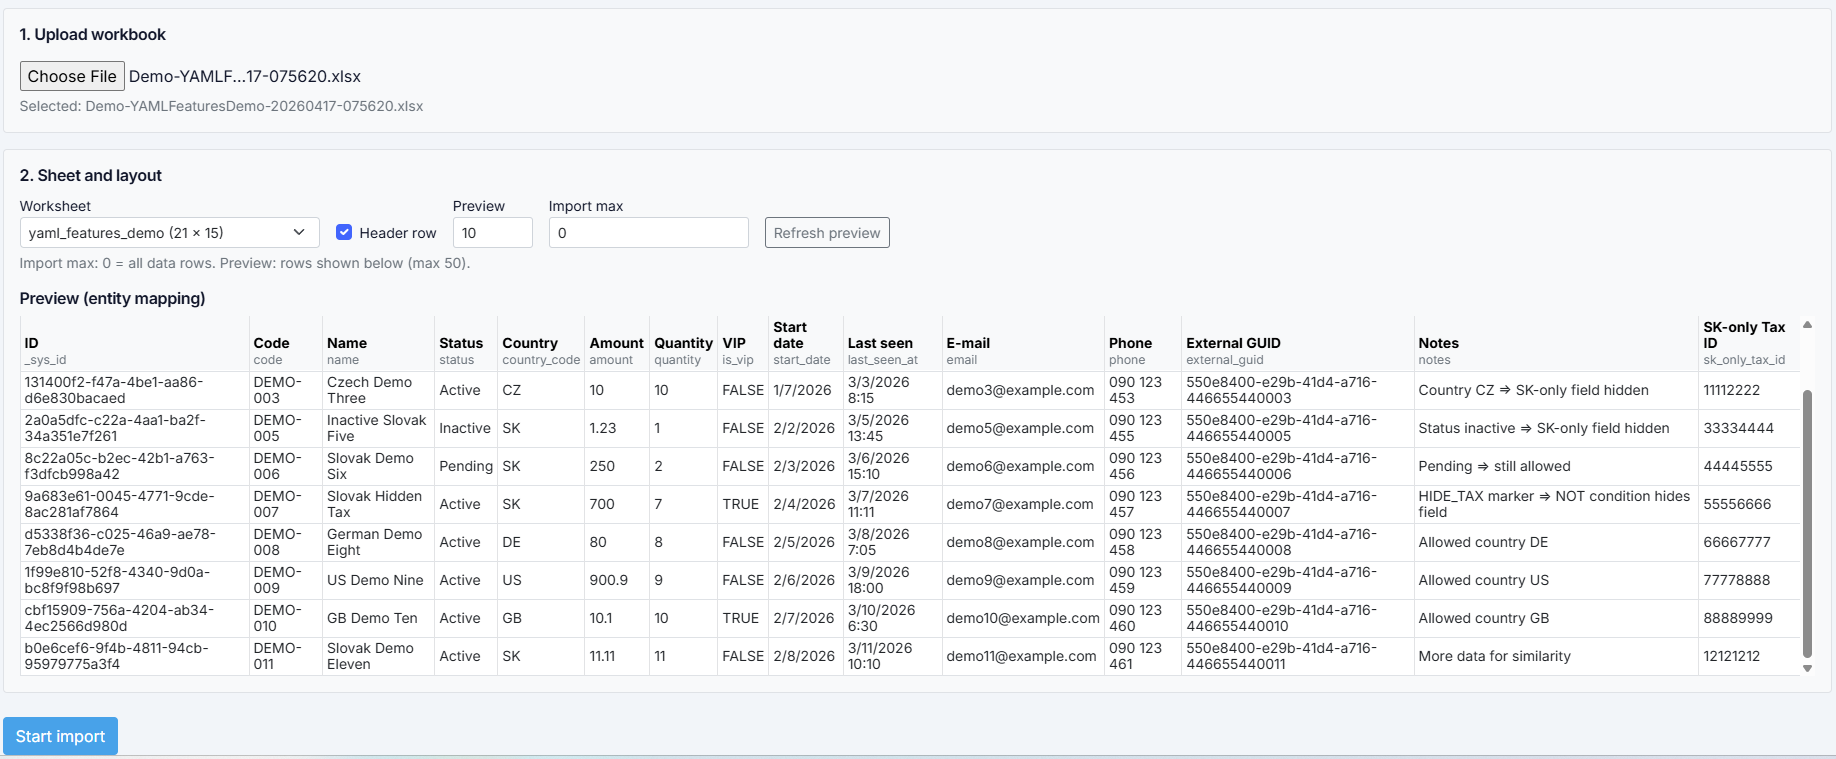This screenshot has width=1836, height=759.
Task: Open the Worksheet dropdown
Action: click(x=170, y=233)
